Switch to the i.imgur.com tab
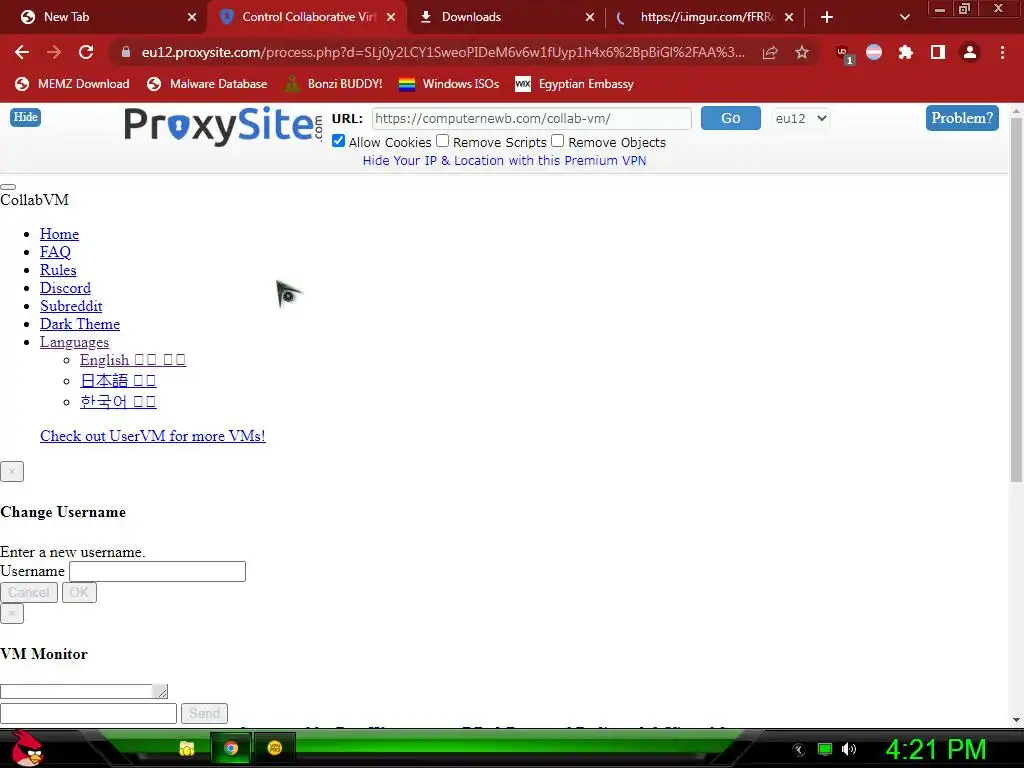Viewport: 1024px width, 768px height. (707, 17)
